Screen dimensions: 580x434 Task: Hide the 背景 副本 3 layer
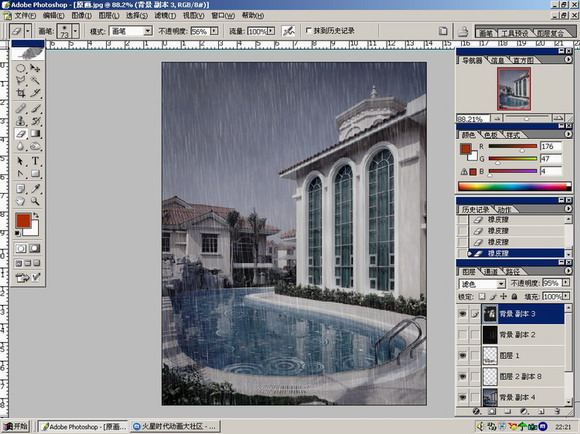(462, 314)
